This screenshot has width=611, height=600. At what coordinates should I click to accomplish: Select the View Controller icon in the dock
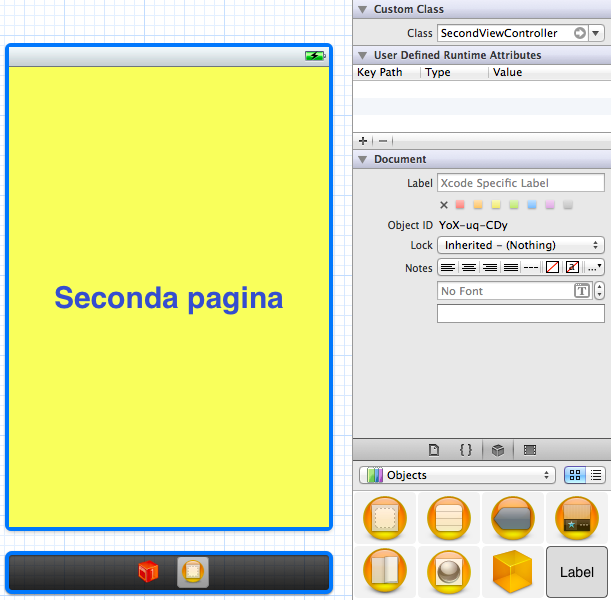point(193,572)
